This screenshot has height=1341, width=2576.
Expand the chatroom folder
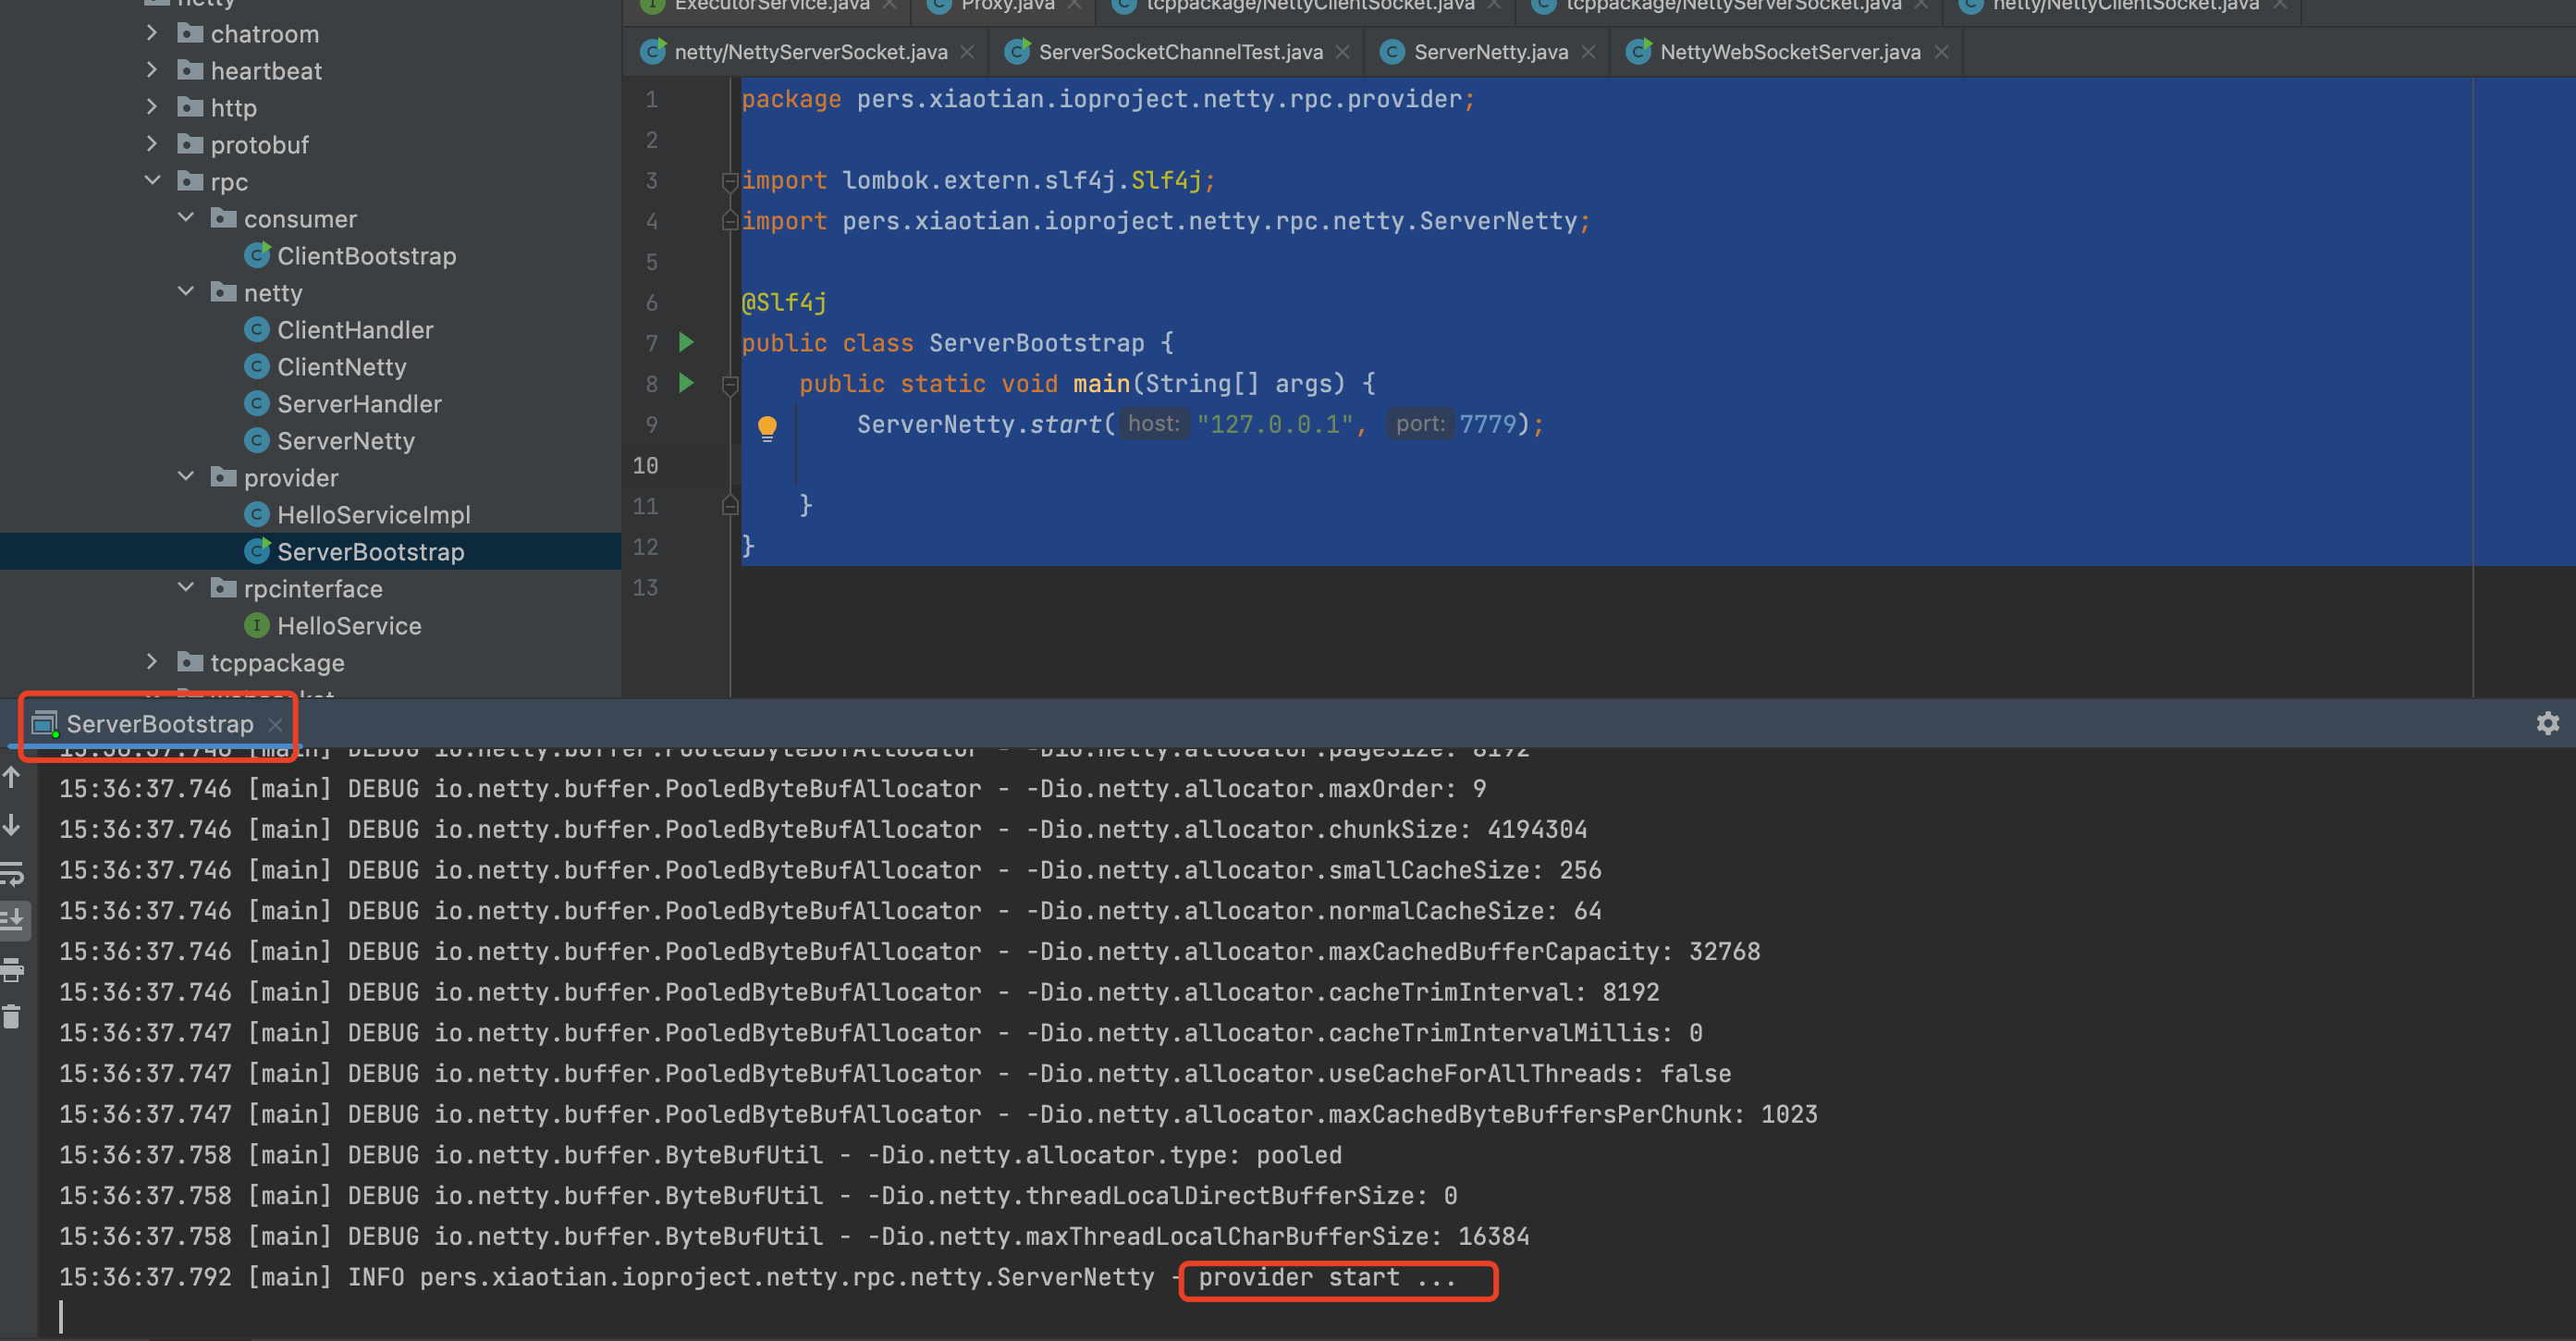click(152, 33)
